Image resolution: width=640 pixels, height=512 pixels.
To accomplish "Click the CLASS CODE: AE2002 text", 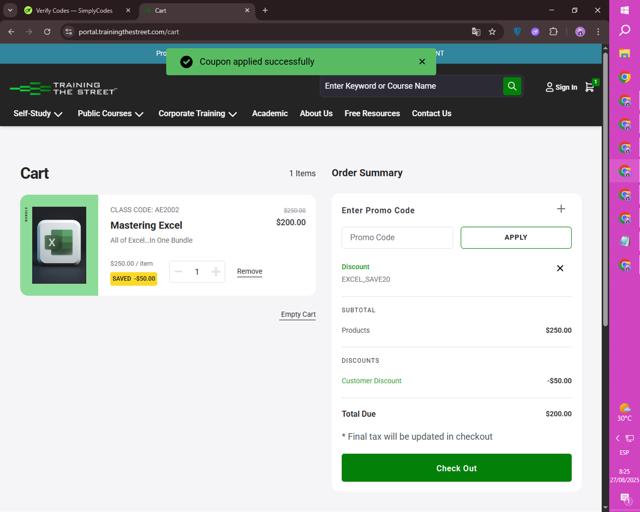I will pos(144,209).
